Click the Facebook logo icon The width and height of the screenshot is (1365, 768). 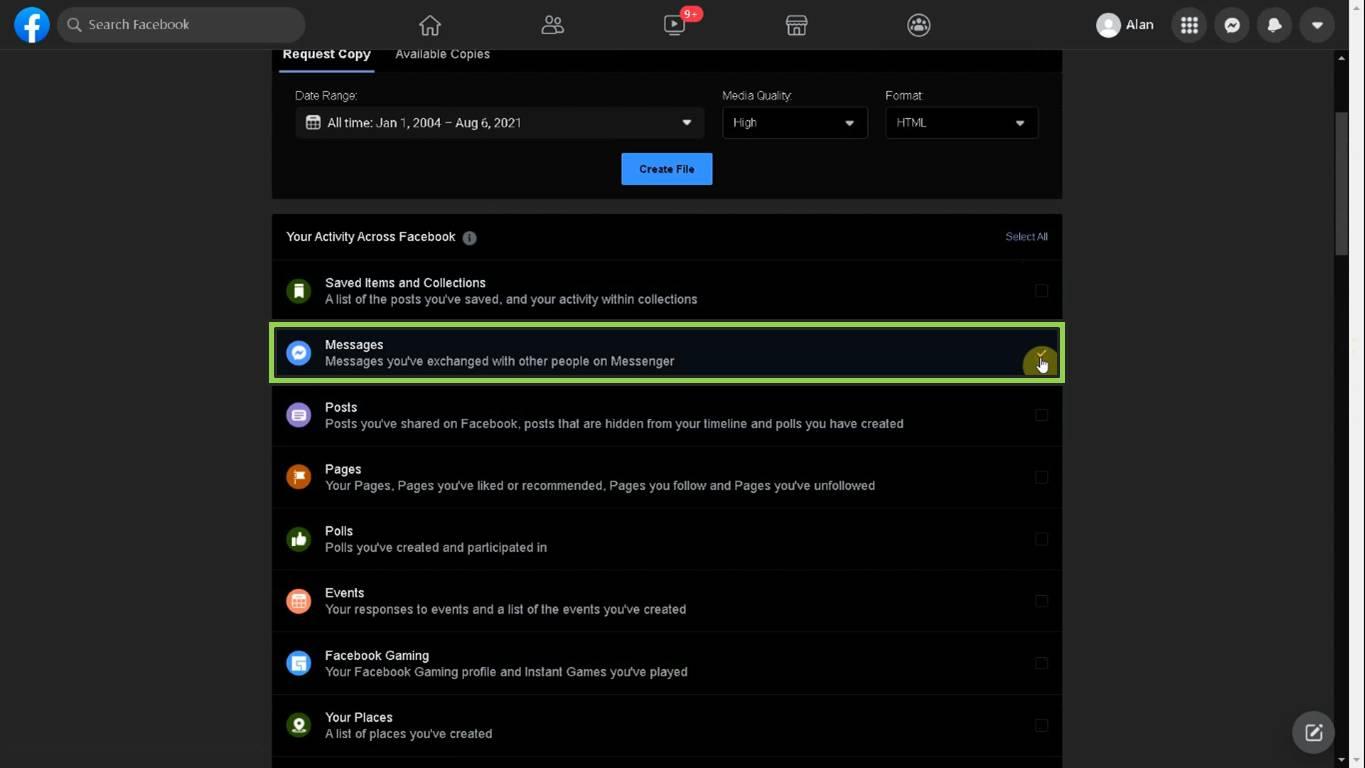32,25
